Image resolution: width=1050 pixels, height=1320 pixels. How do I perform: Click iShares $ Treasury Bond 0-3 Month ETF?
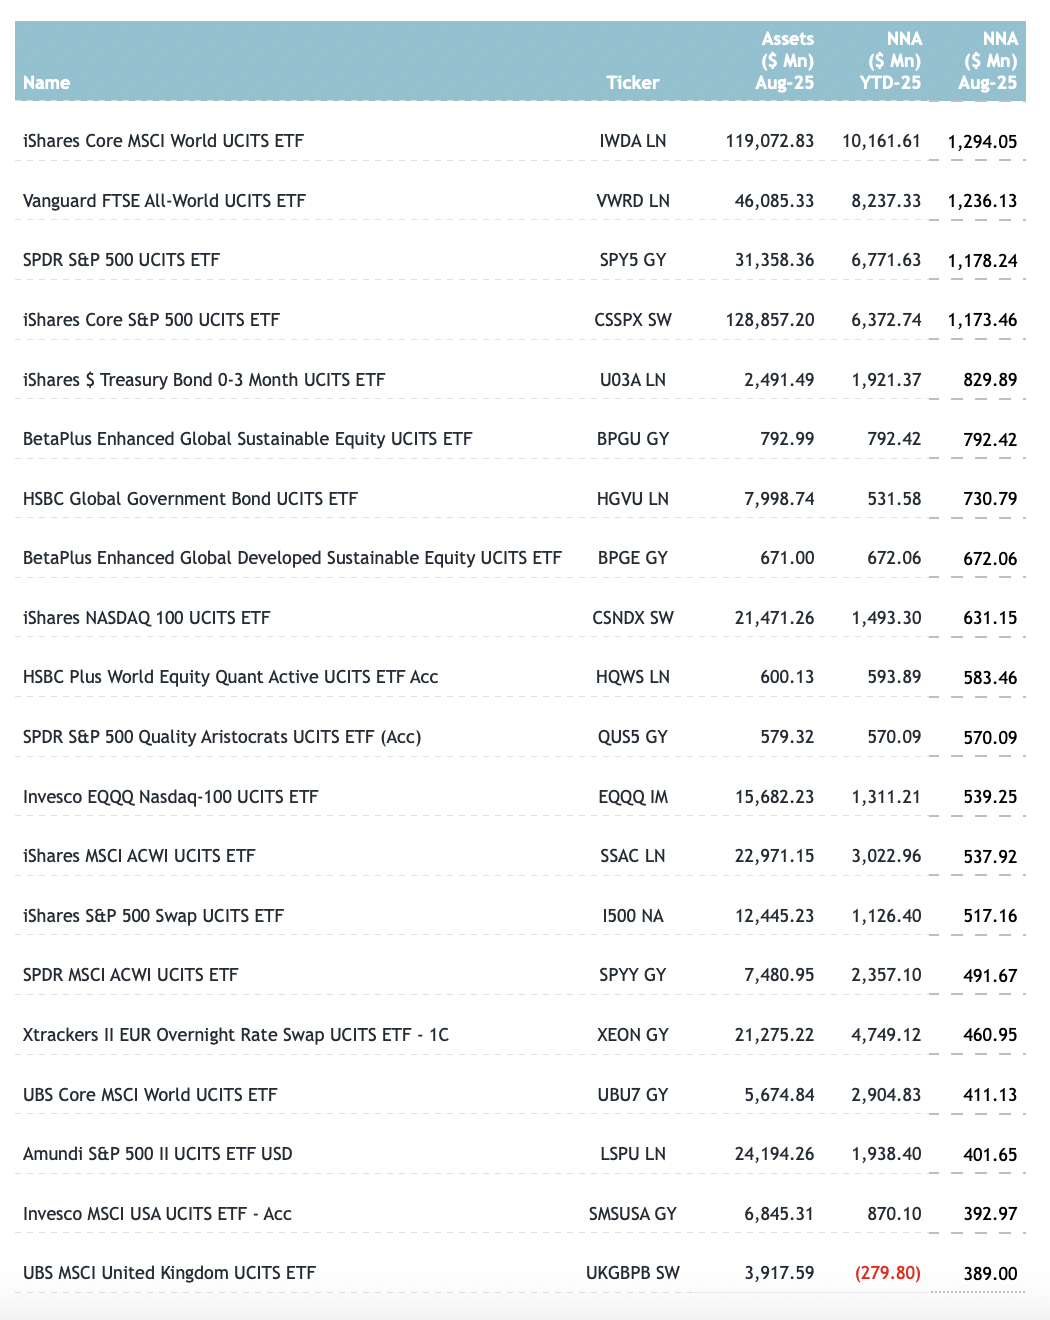pyautogui.click(x=204, y=380)
